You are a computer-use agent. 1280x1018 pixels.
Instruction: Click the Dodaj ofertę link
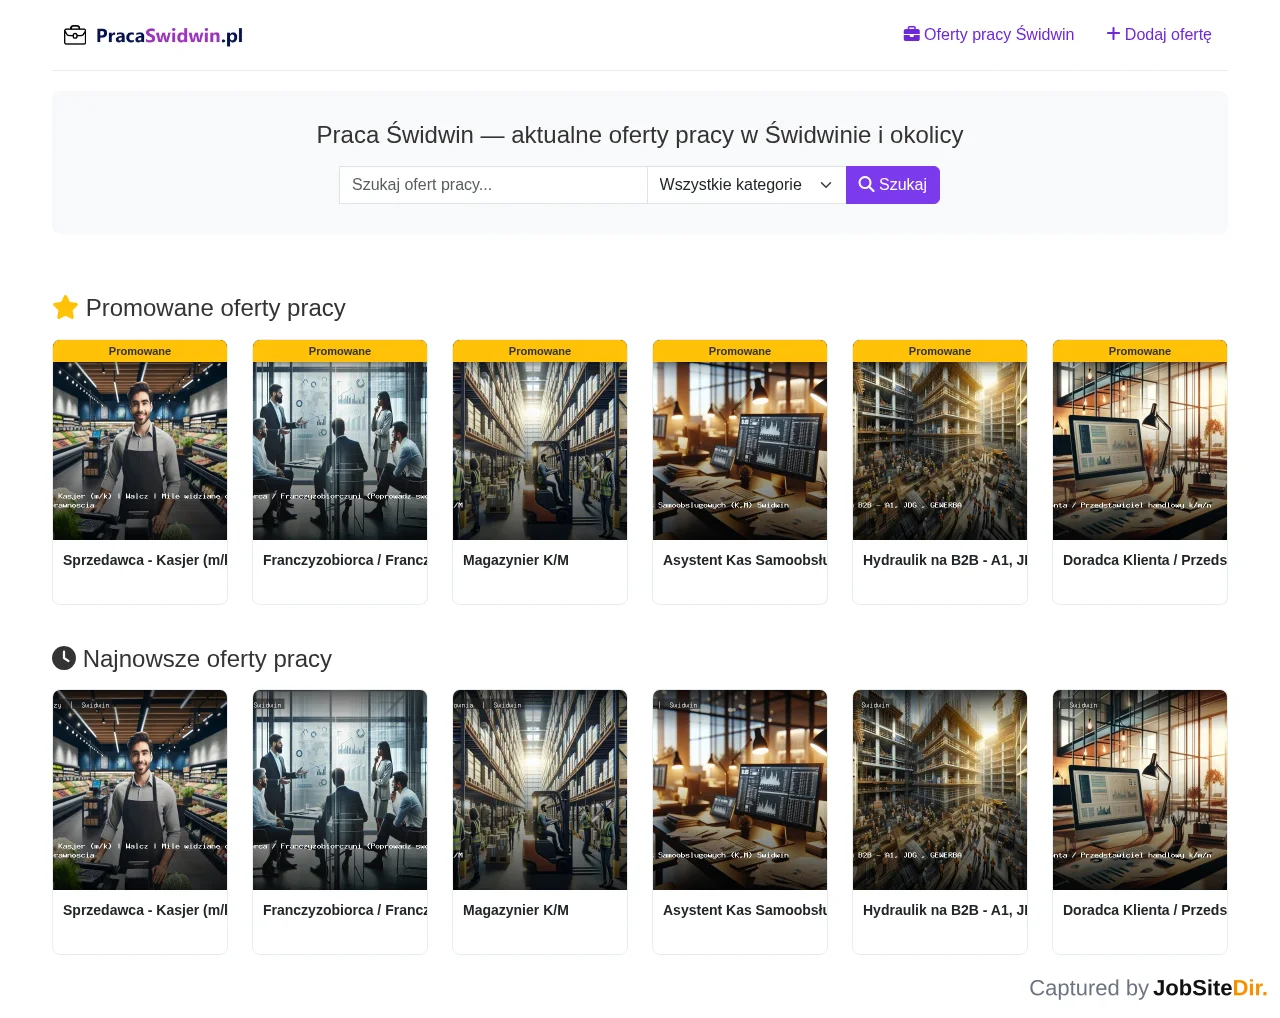[1159, 35]
